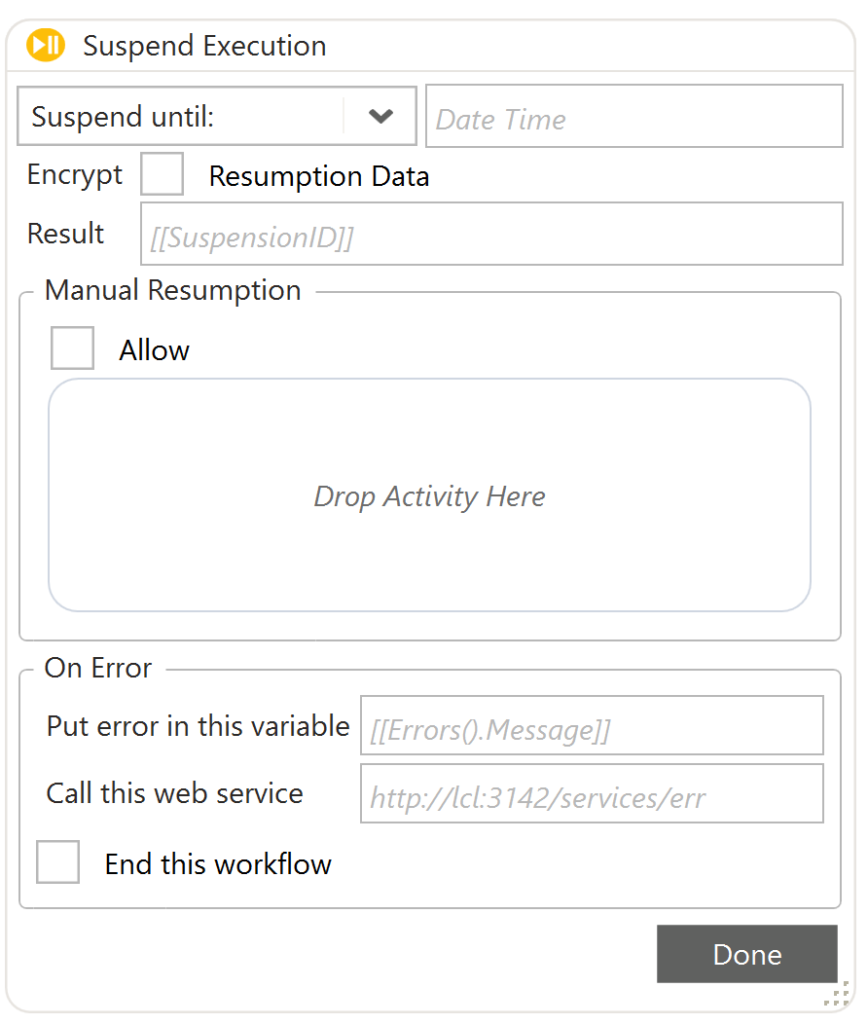Enable the Encrypt Resumption Data checkbox

(162, 174)
